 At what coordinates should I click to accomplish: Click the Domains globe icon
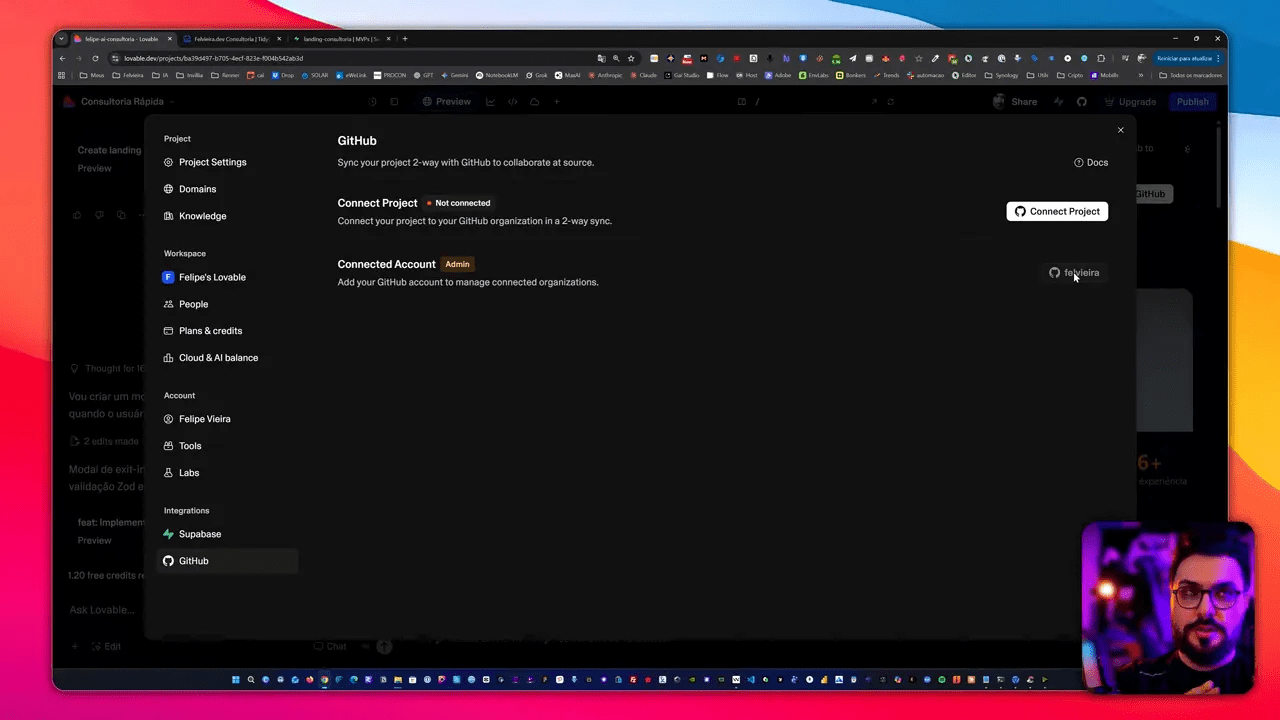tap(168, 189)
